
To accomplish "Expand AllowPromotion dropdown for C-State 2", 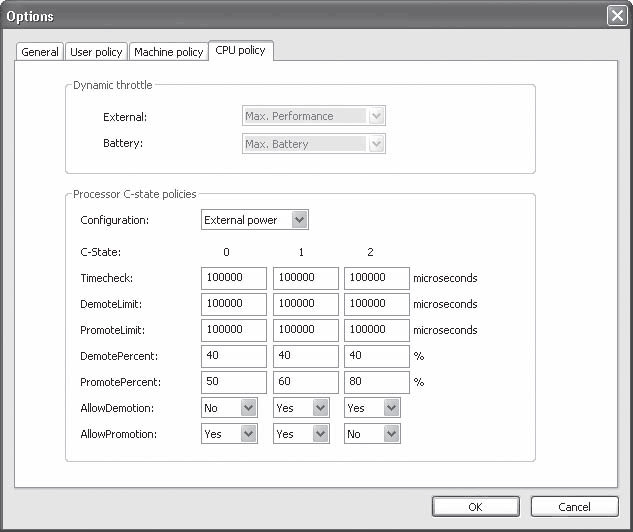I will coord(372,434).
